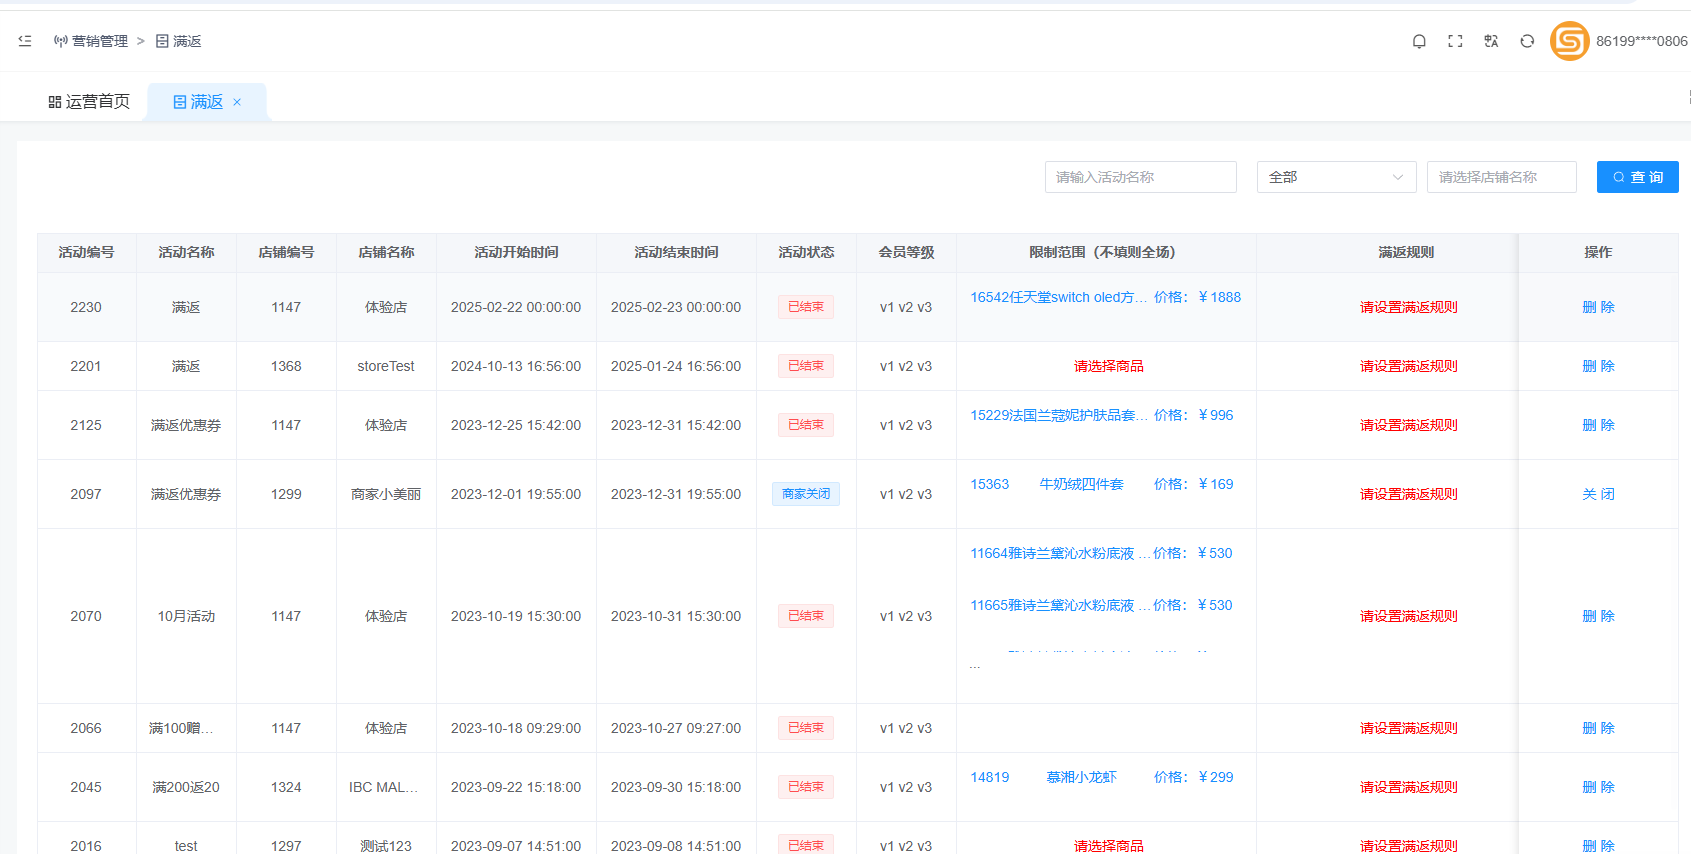Screen dimensions: 1691x854
Task: Collapse the sidebar menu icon
Action: coord(25,41)
